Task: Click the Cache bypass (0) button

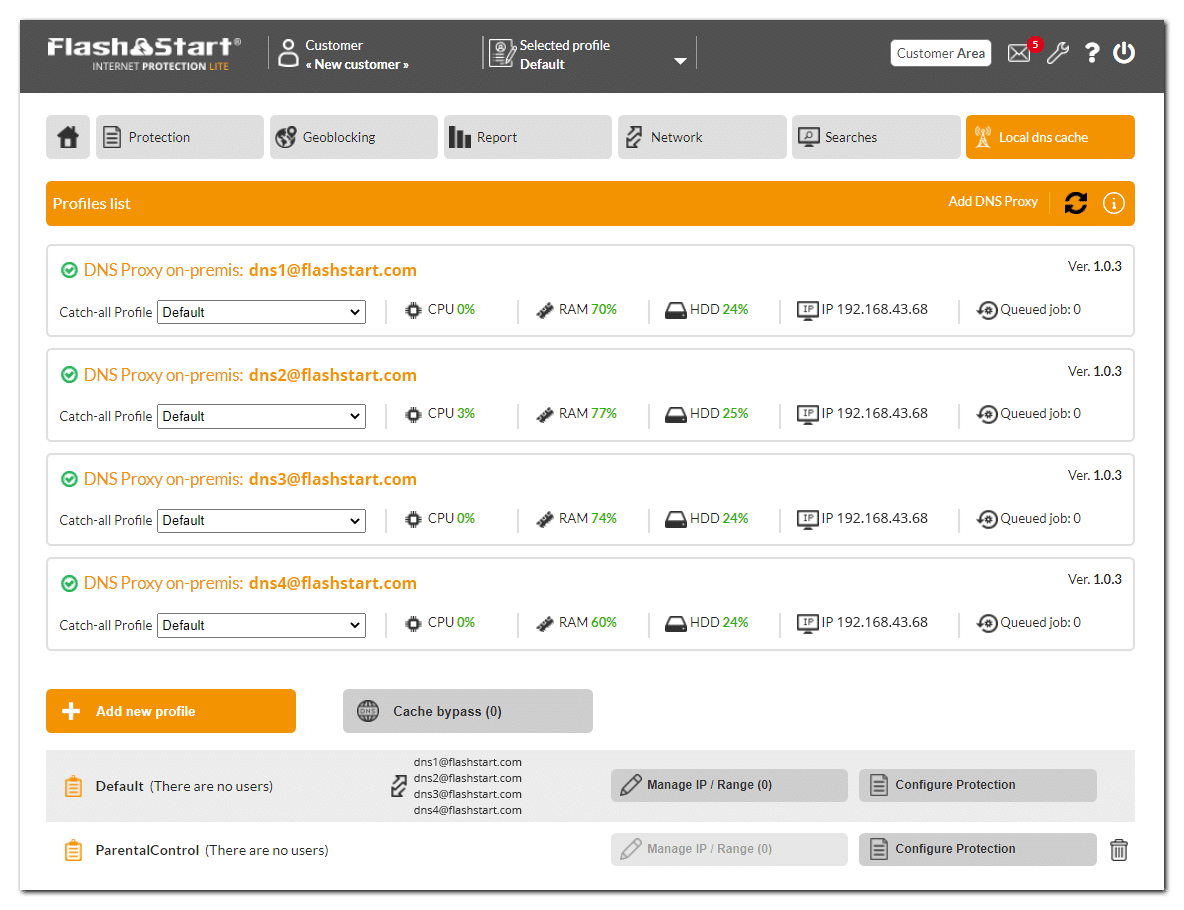Action: 467,711
